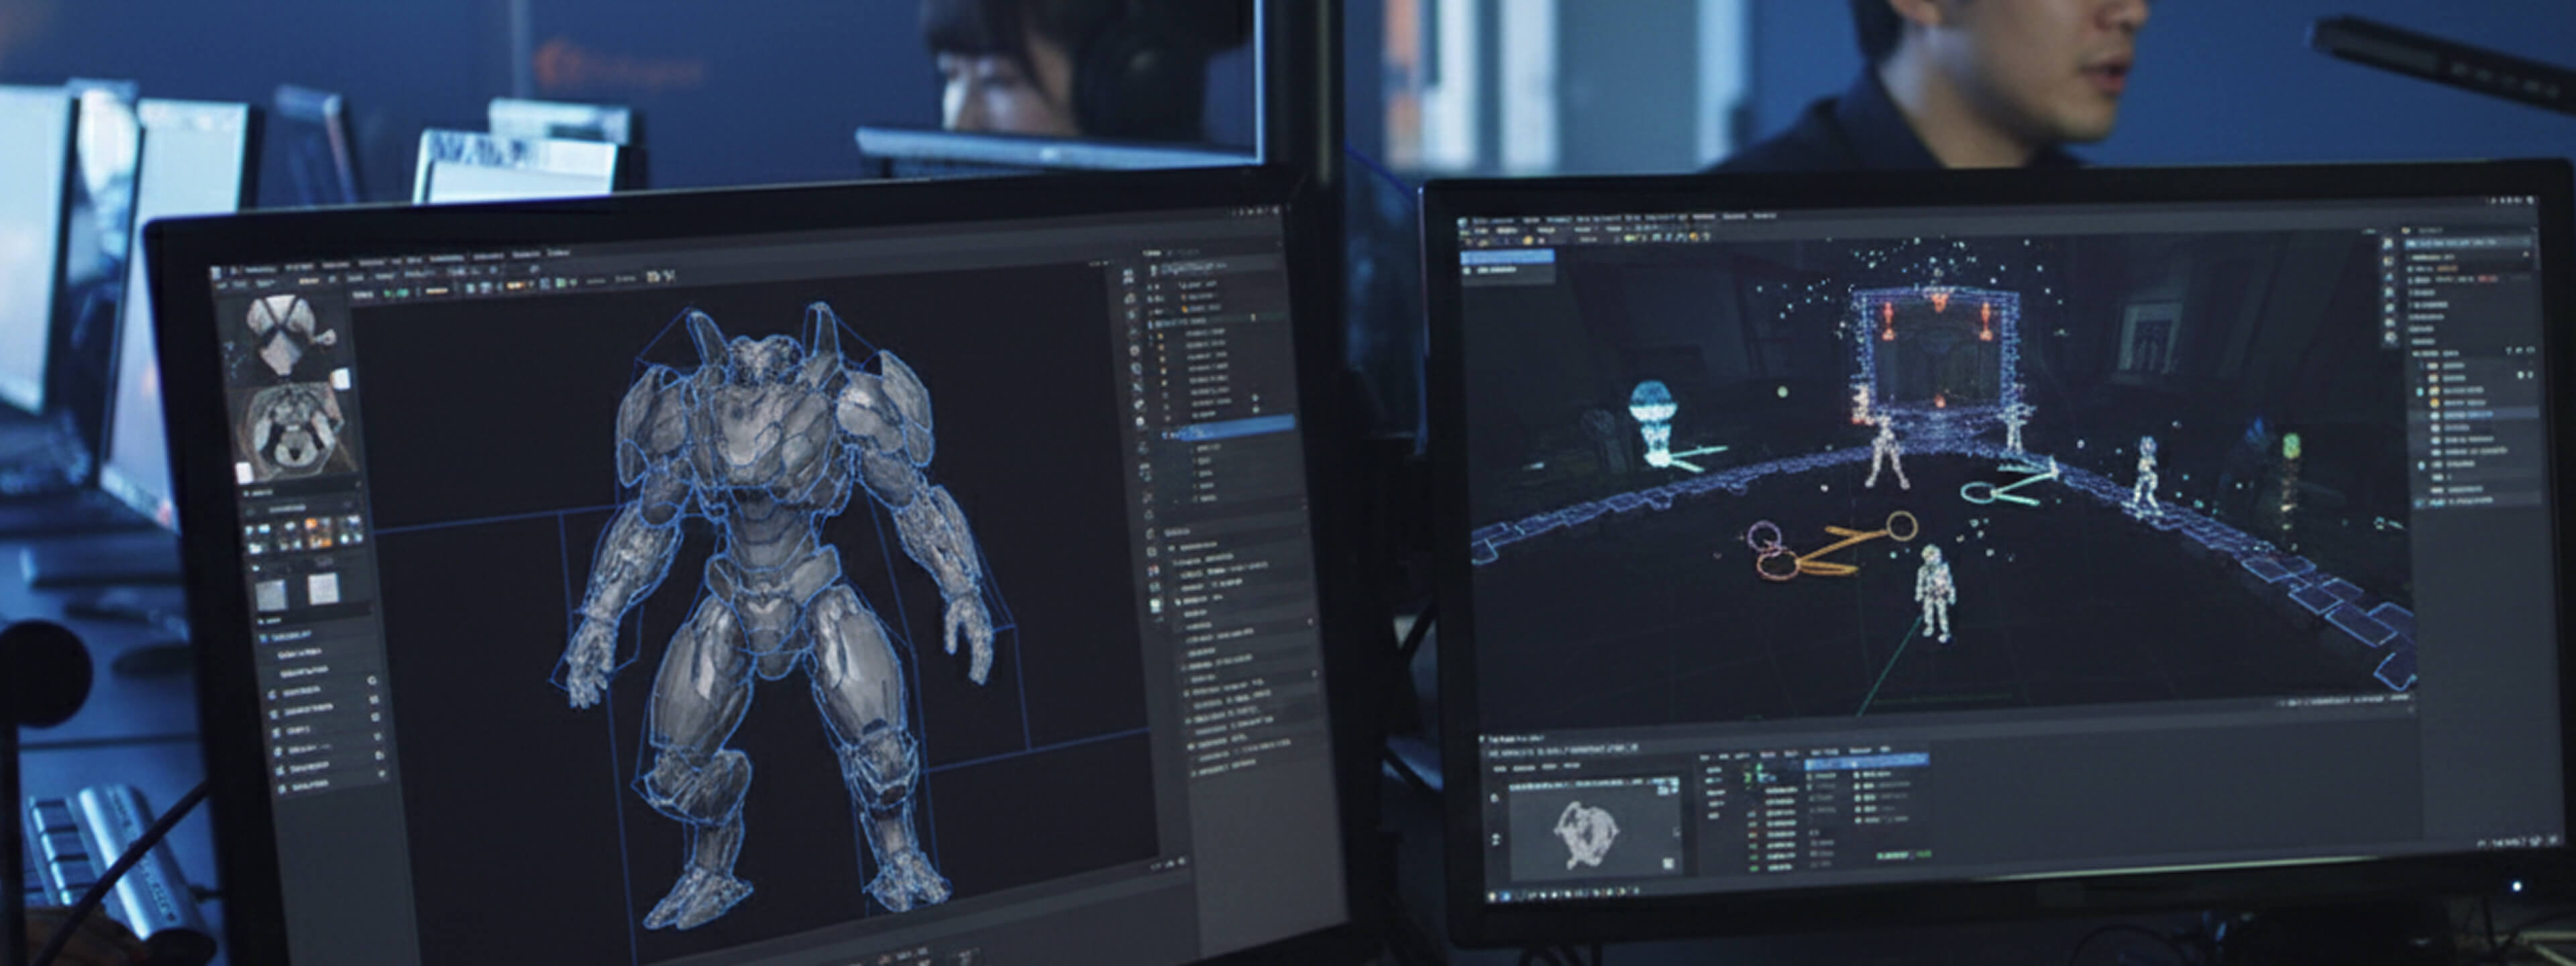Toggle visibility dot beside the third scene tree folder

2421,391
